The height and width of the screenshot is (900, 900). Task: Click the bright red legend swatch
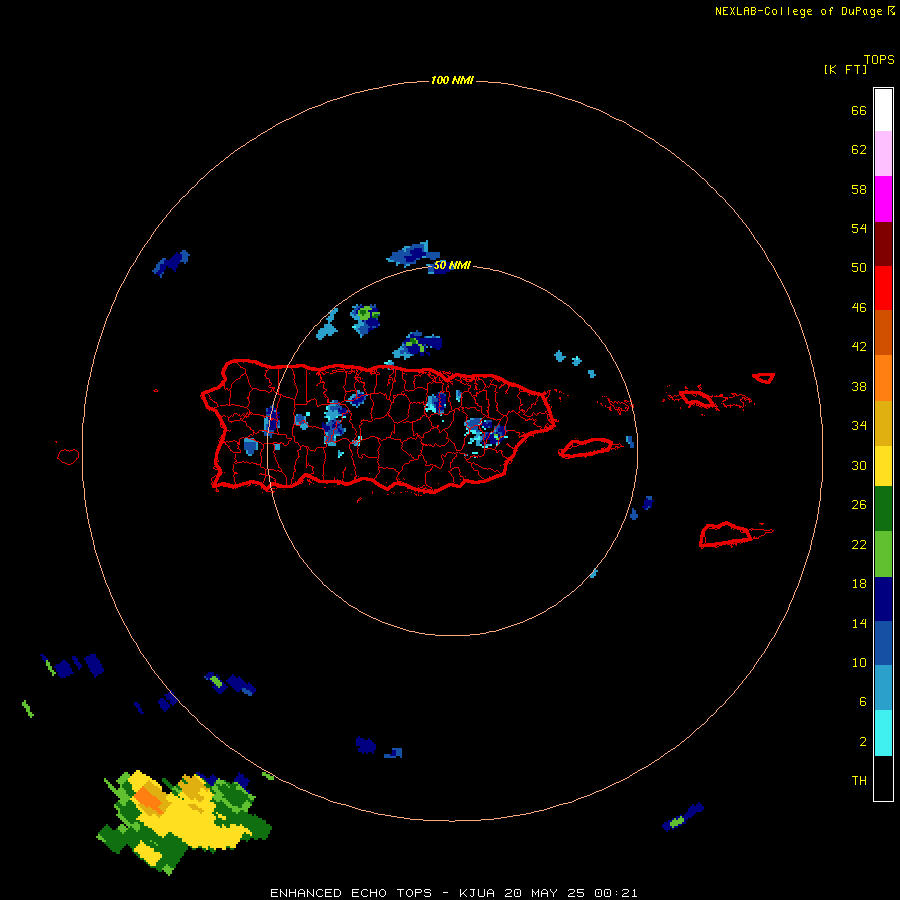883,288
